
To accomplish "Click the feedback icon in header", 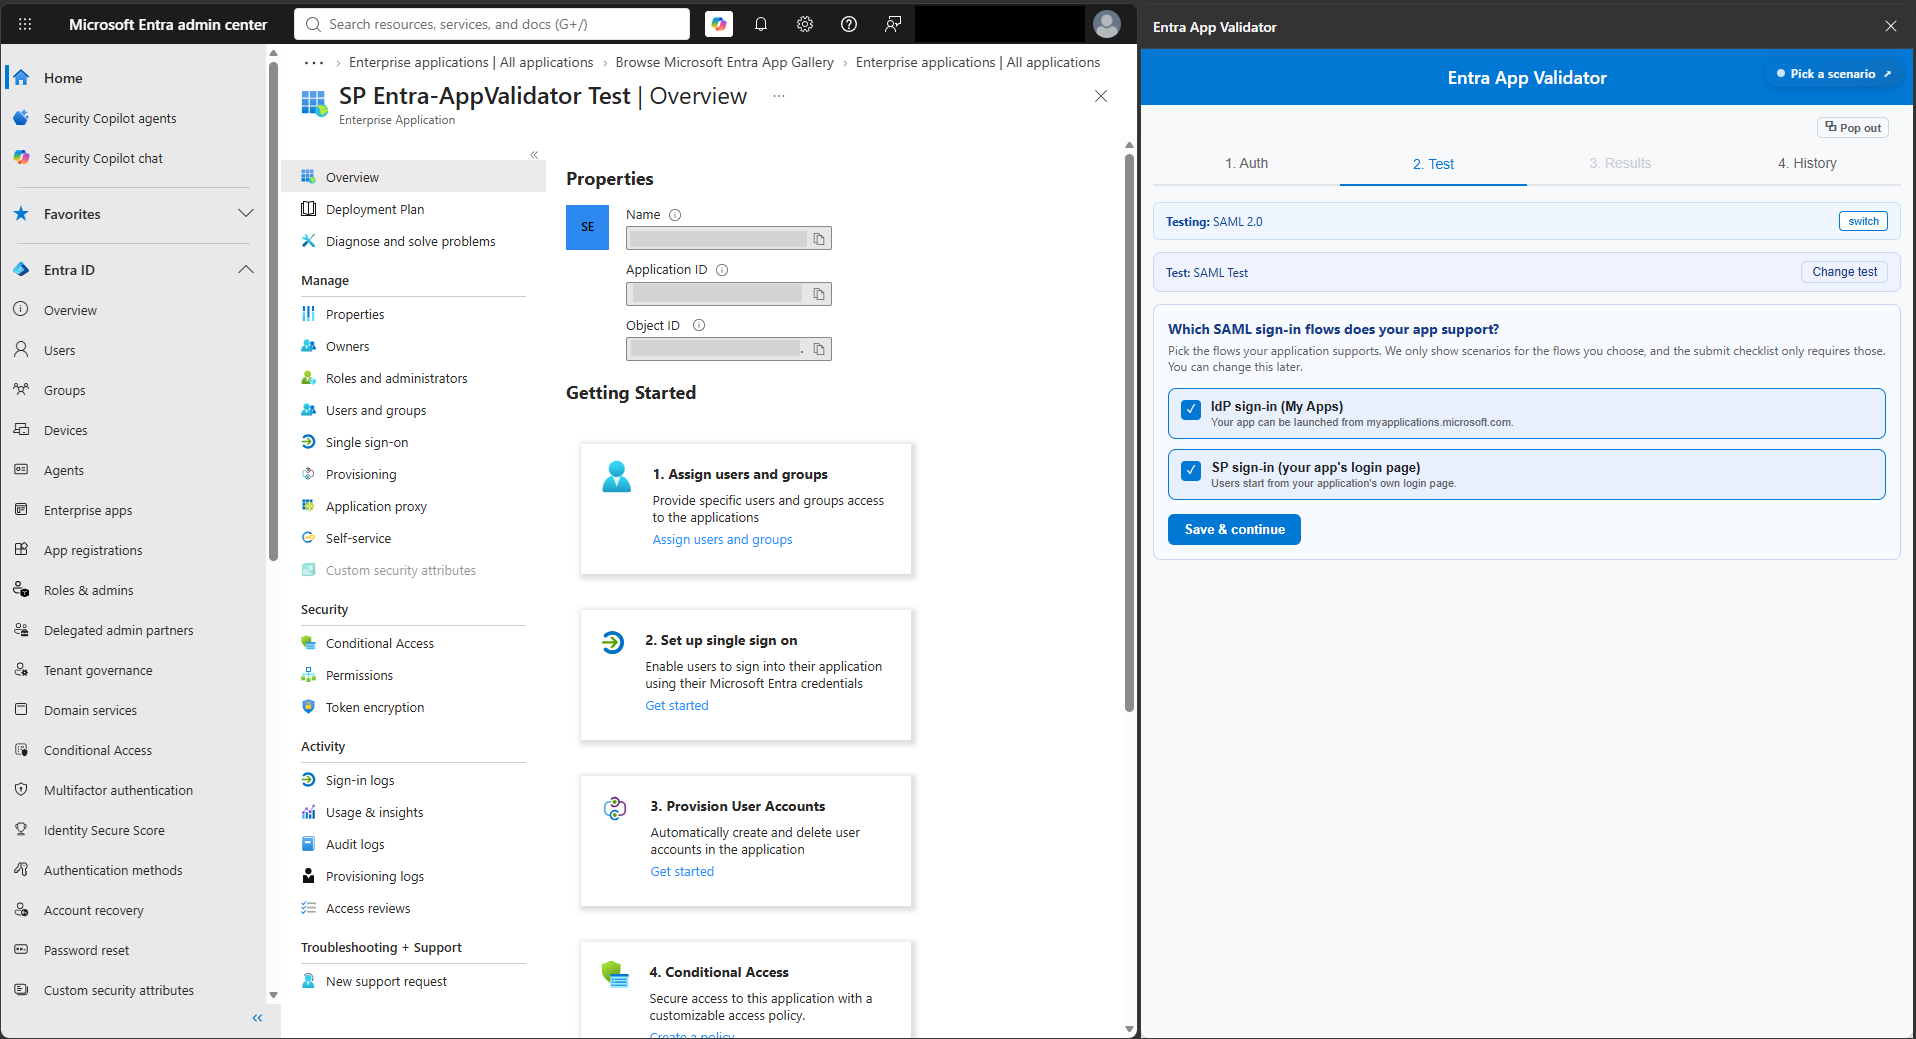I will [893, 24].
